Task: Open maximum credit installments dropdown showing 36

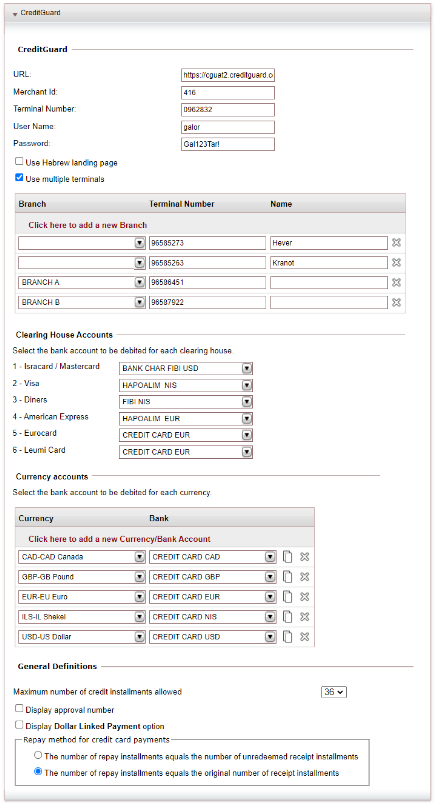Action: [334, 692]
